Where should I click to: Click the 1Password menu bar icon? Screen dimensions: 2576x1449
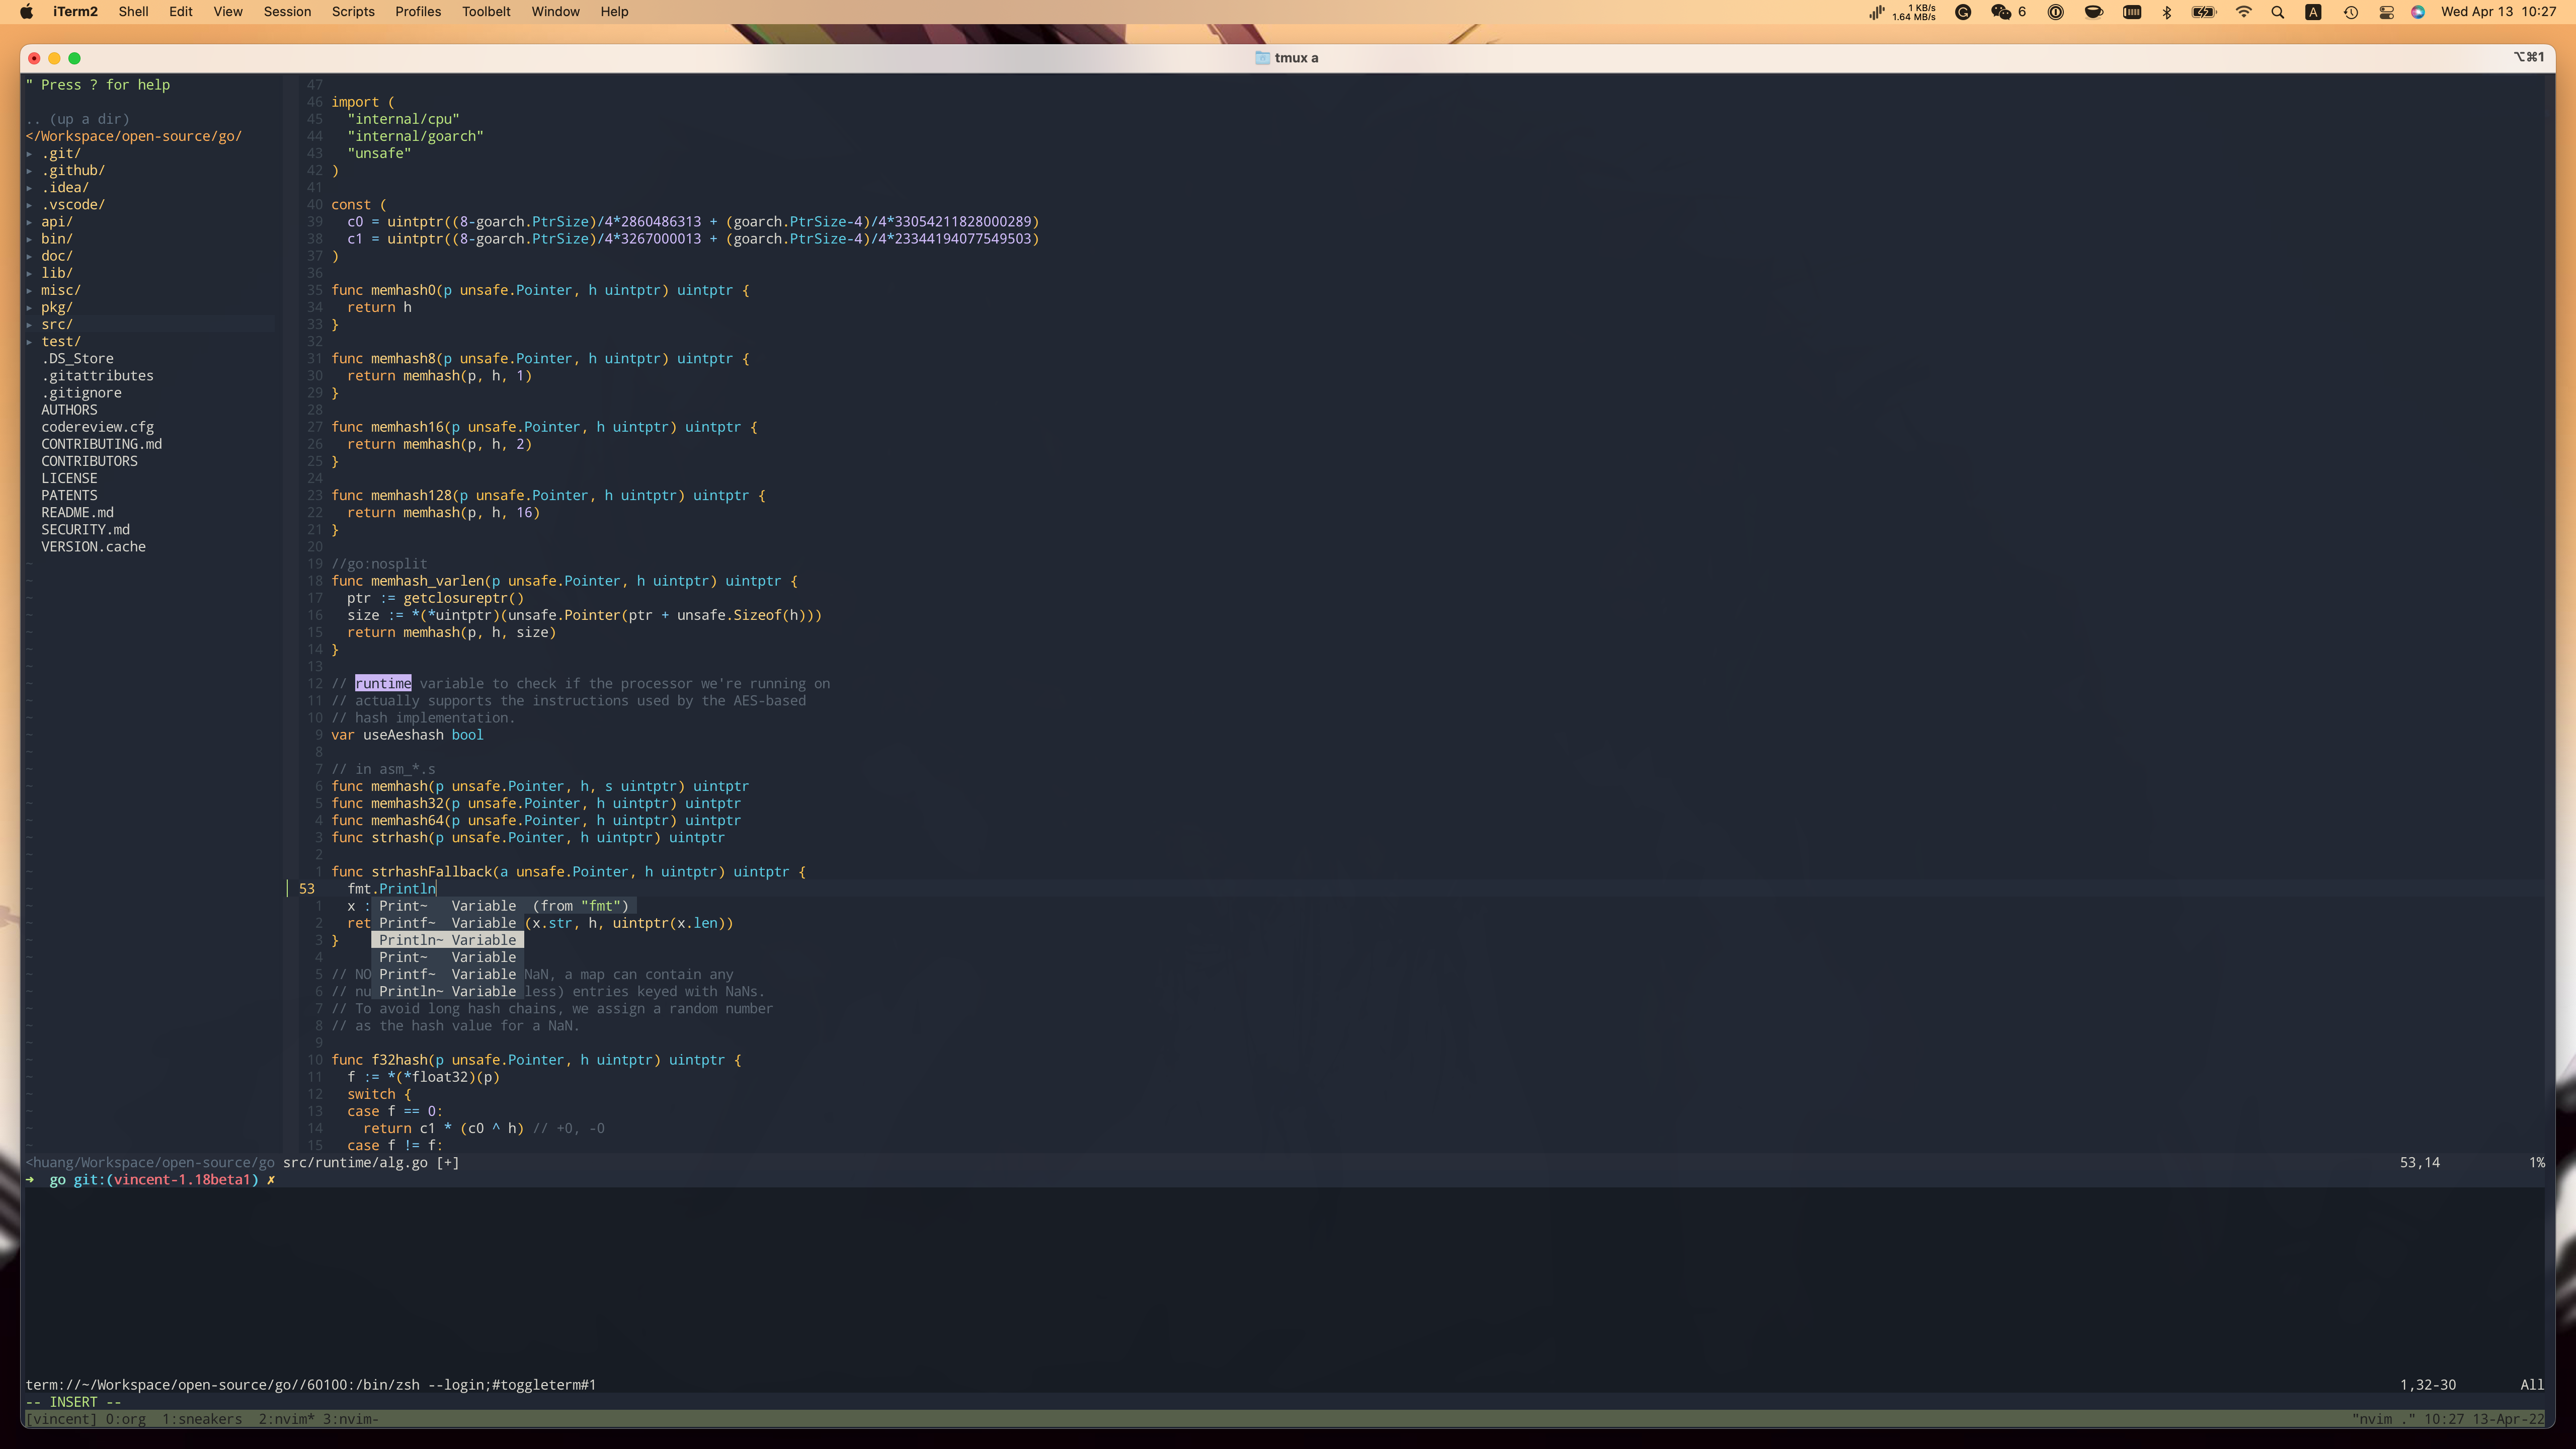tap(2056, 12)
